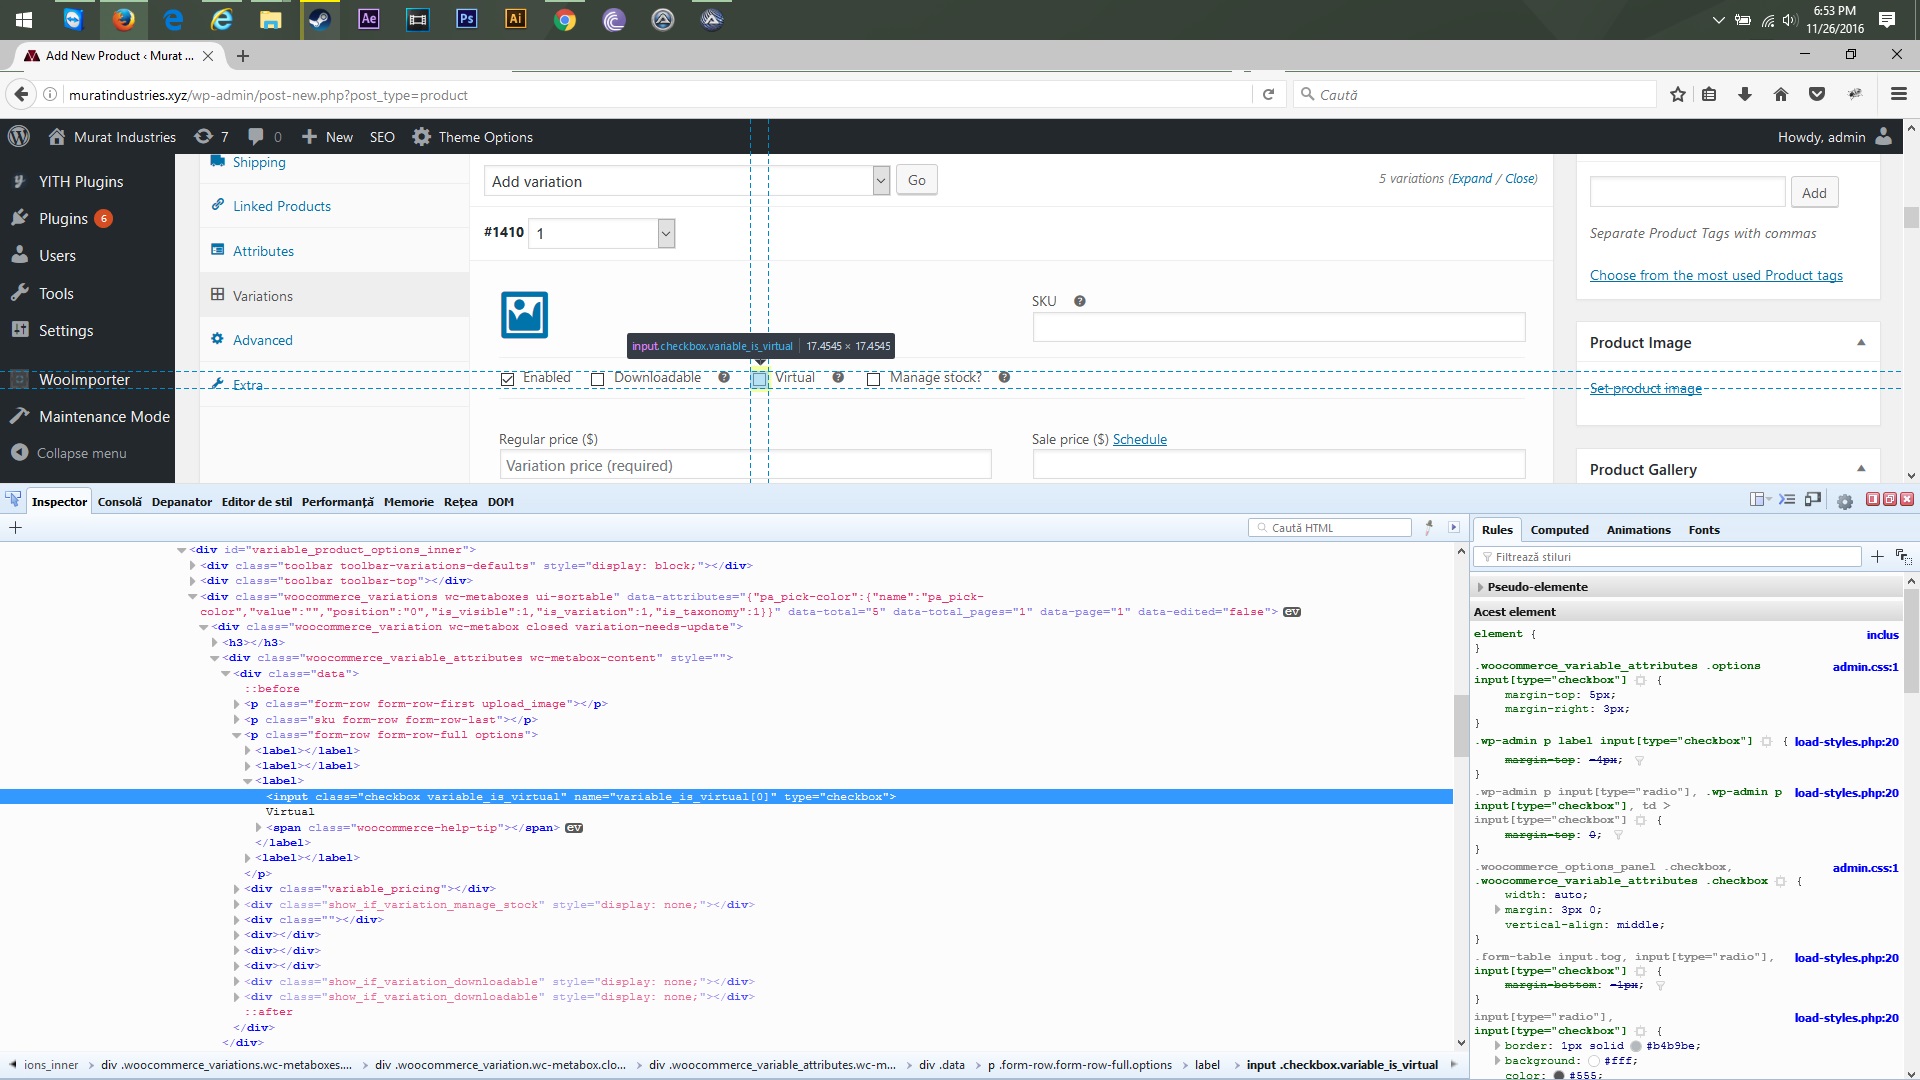Switch to the Depanator tab
This screenshot has width=1920, height=1080.
(x=182, y=502)
